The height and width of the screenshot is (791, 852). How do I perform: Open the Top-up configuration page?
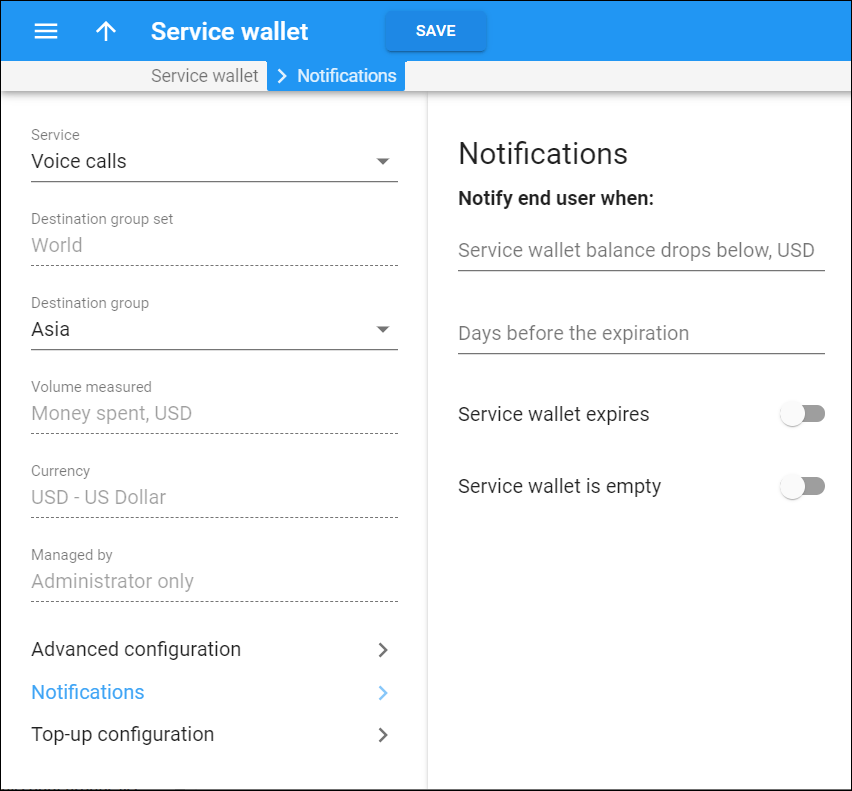(122, 735)
